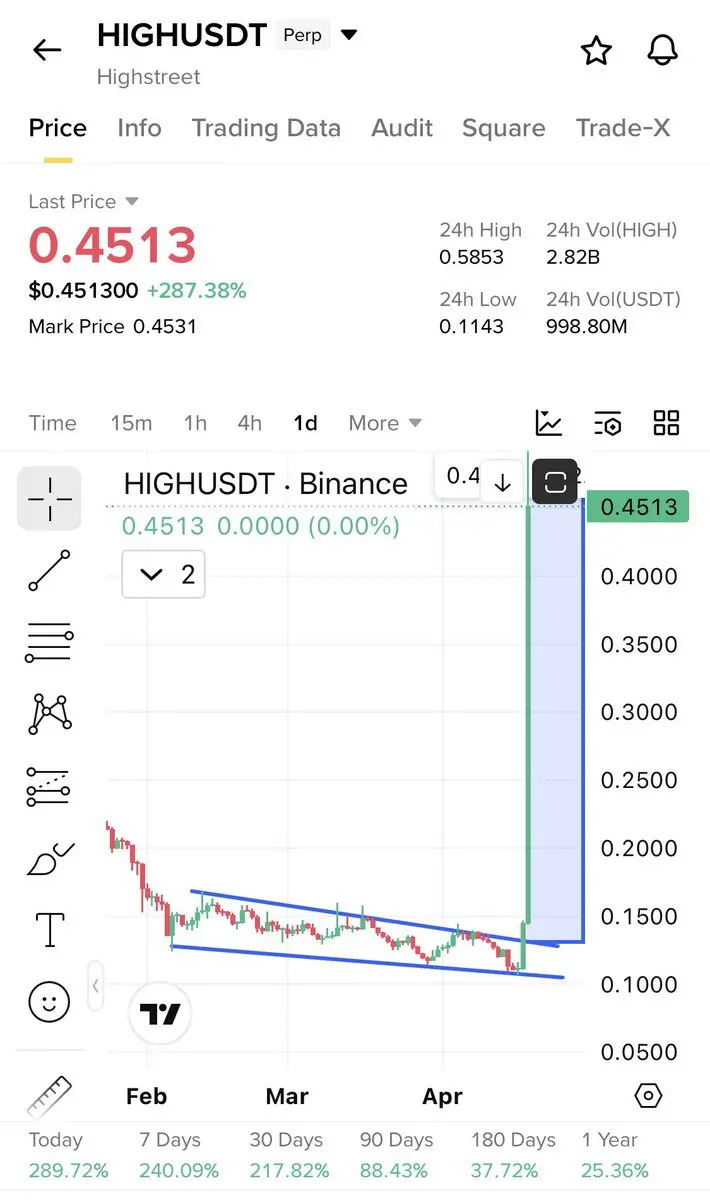Viewport: 710px width, 1200px height.
Task: Click the blue long position box on chart
Action: (555, 720)
